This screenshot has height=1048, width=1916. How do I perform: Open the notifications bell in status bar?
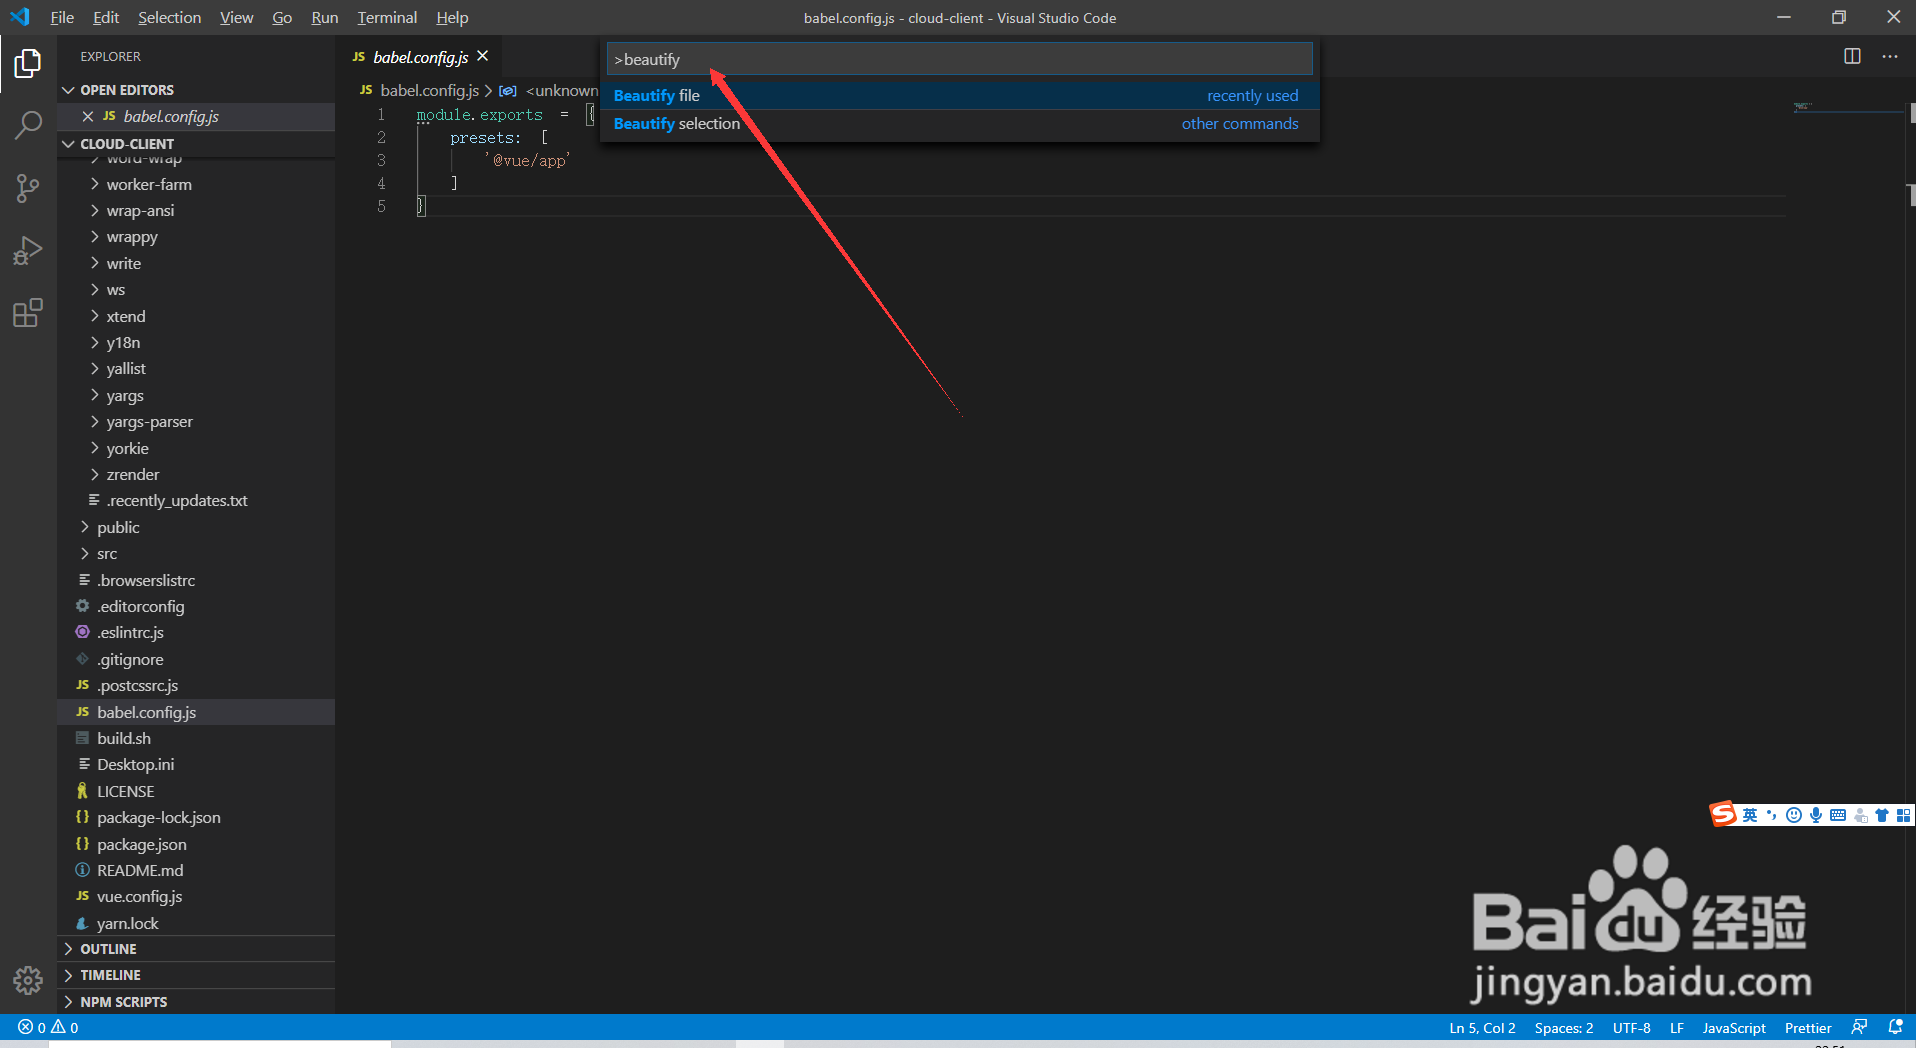(x=1895, y=1027)
